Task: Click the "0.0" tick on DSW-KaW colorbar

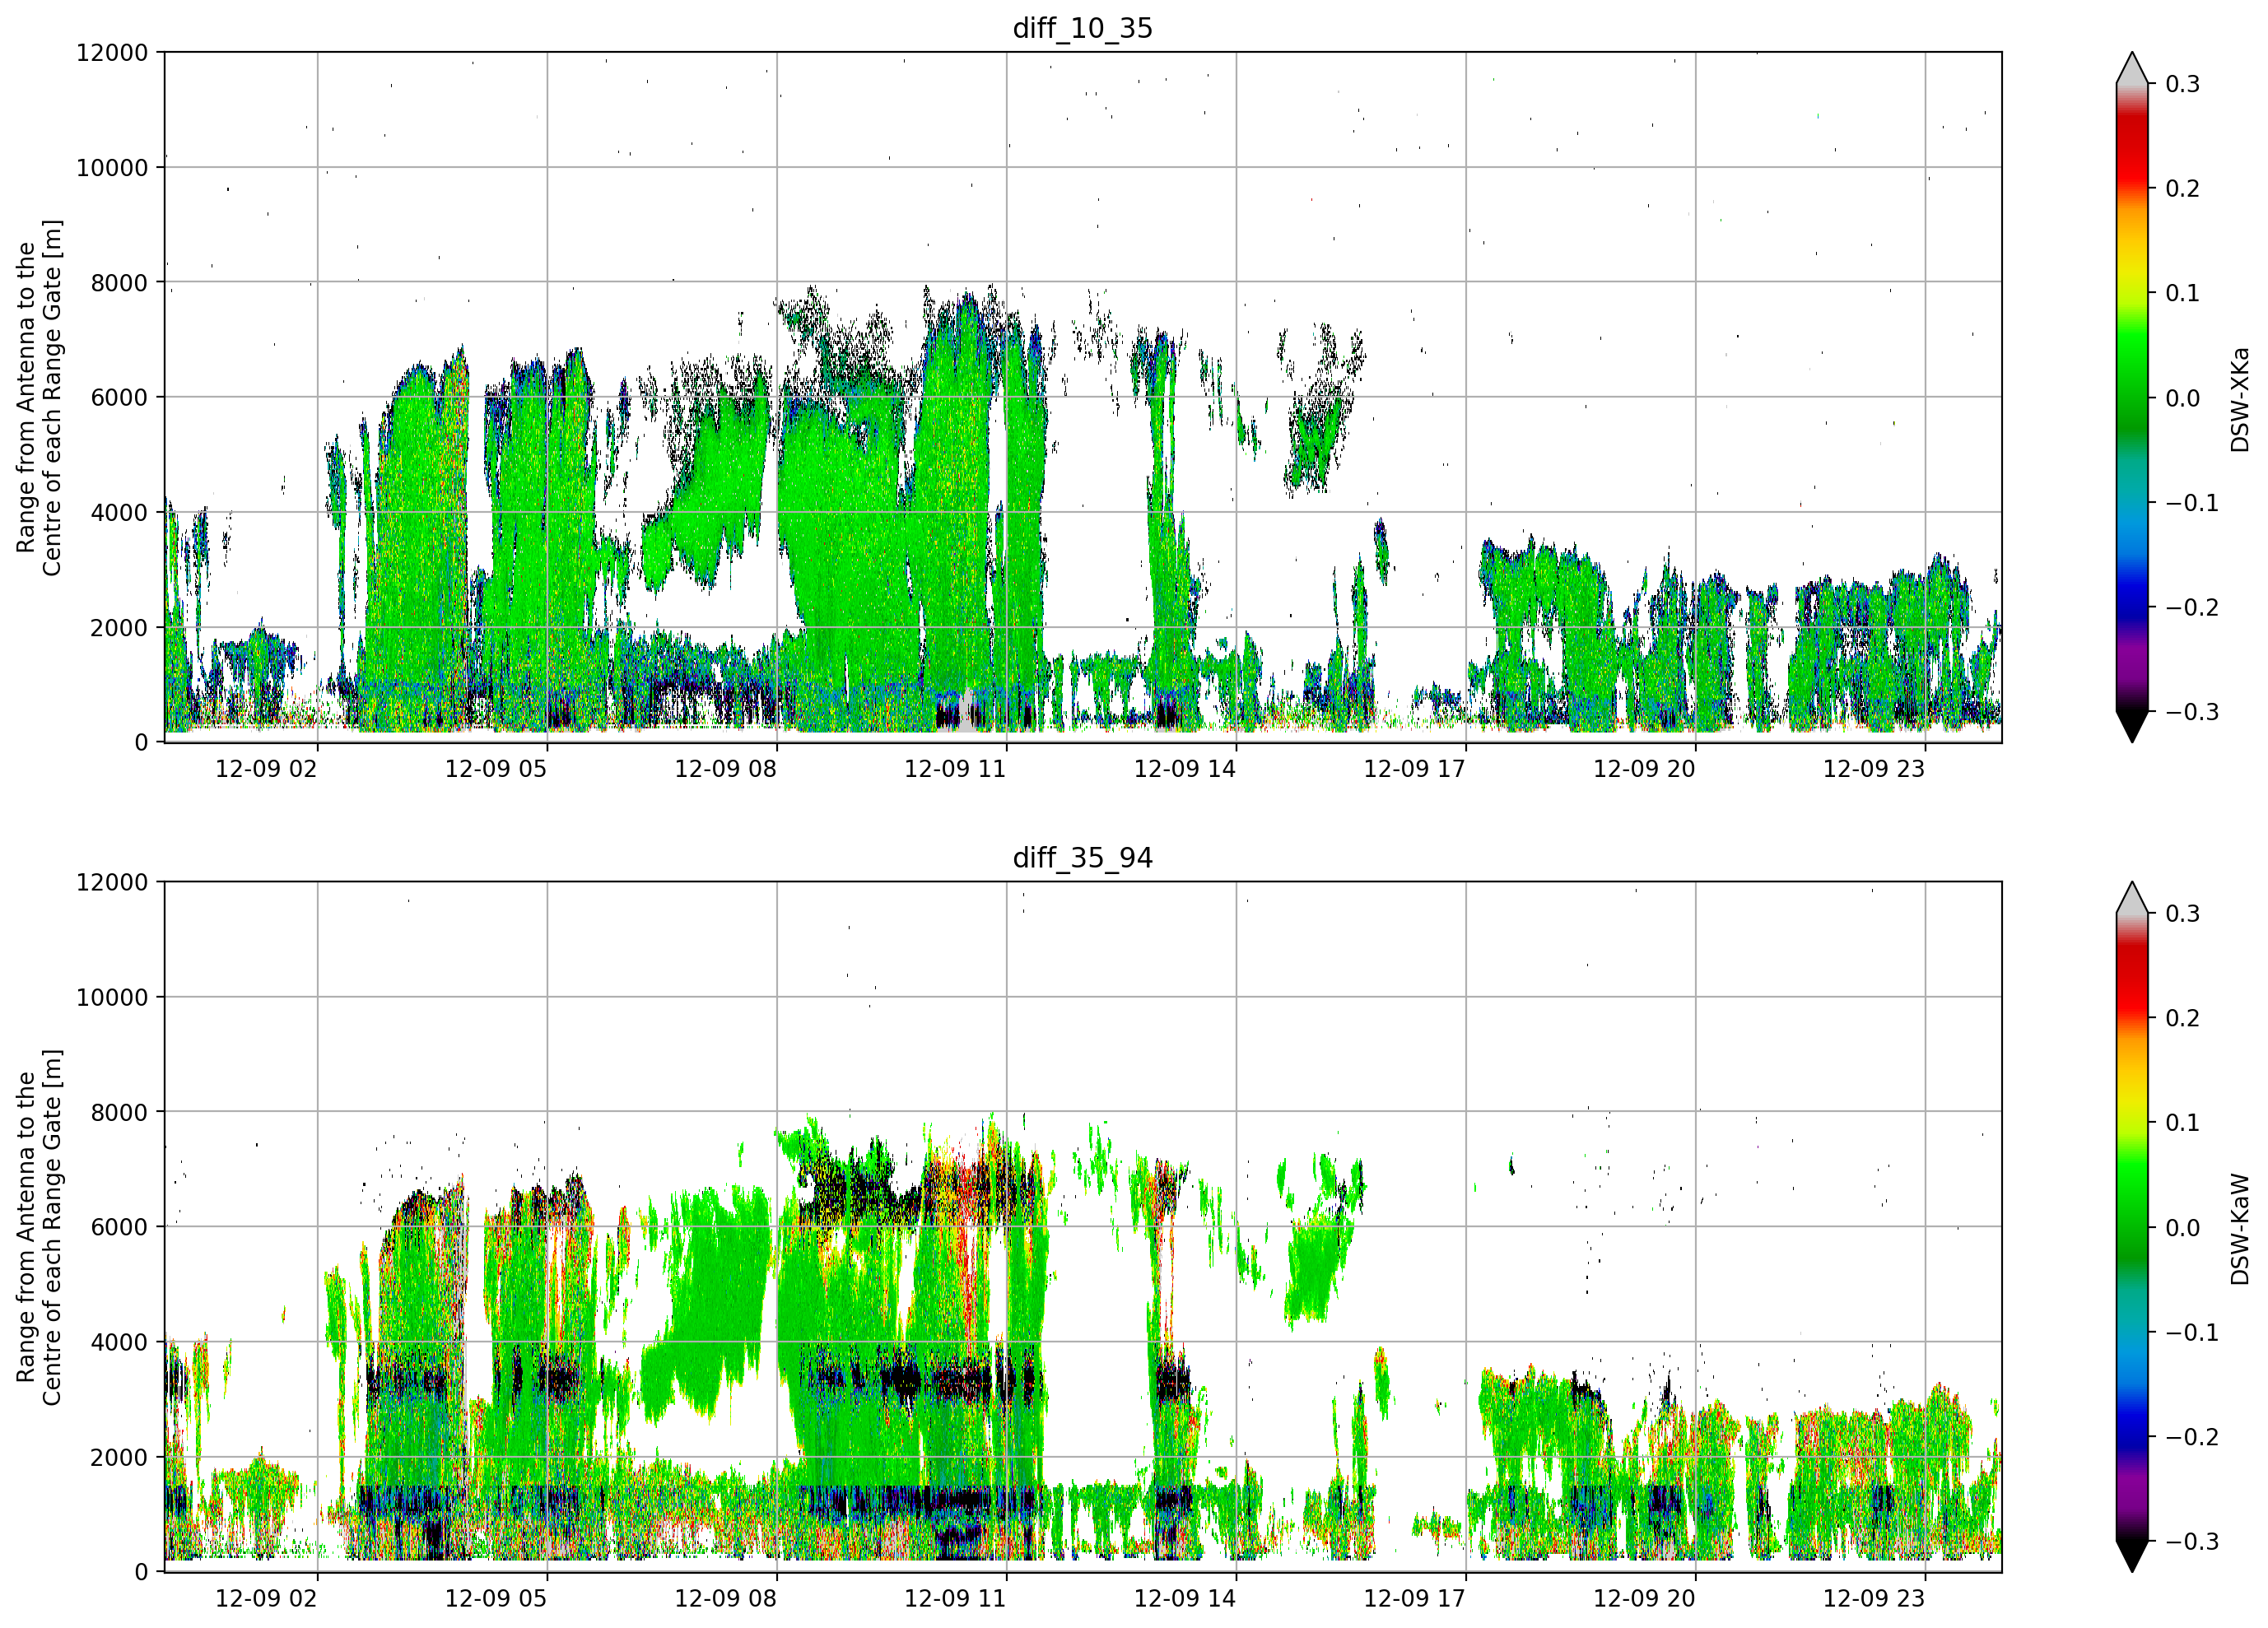Action: click(2183, 1228)
